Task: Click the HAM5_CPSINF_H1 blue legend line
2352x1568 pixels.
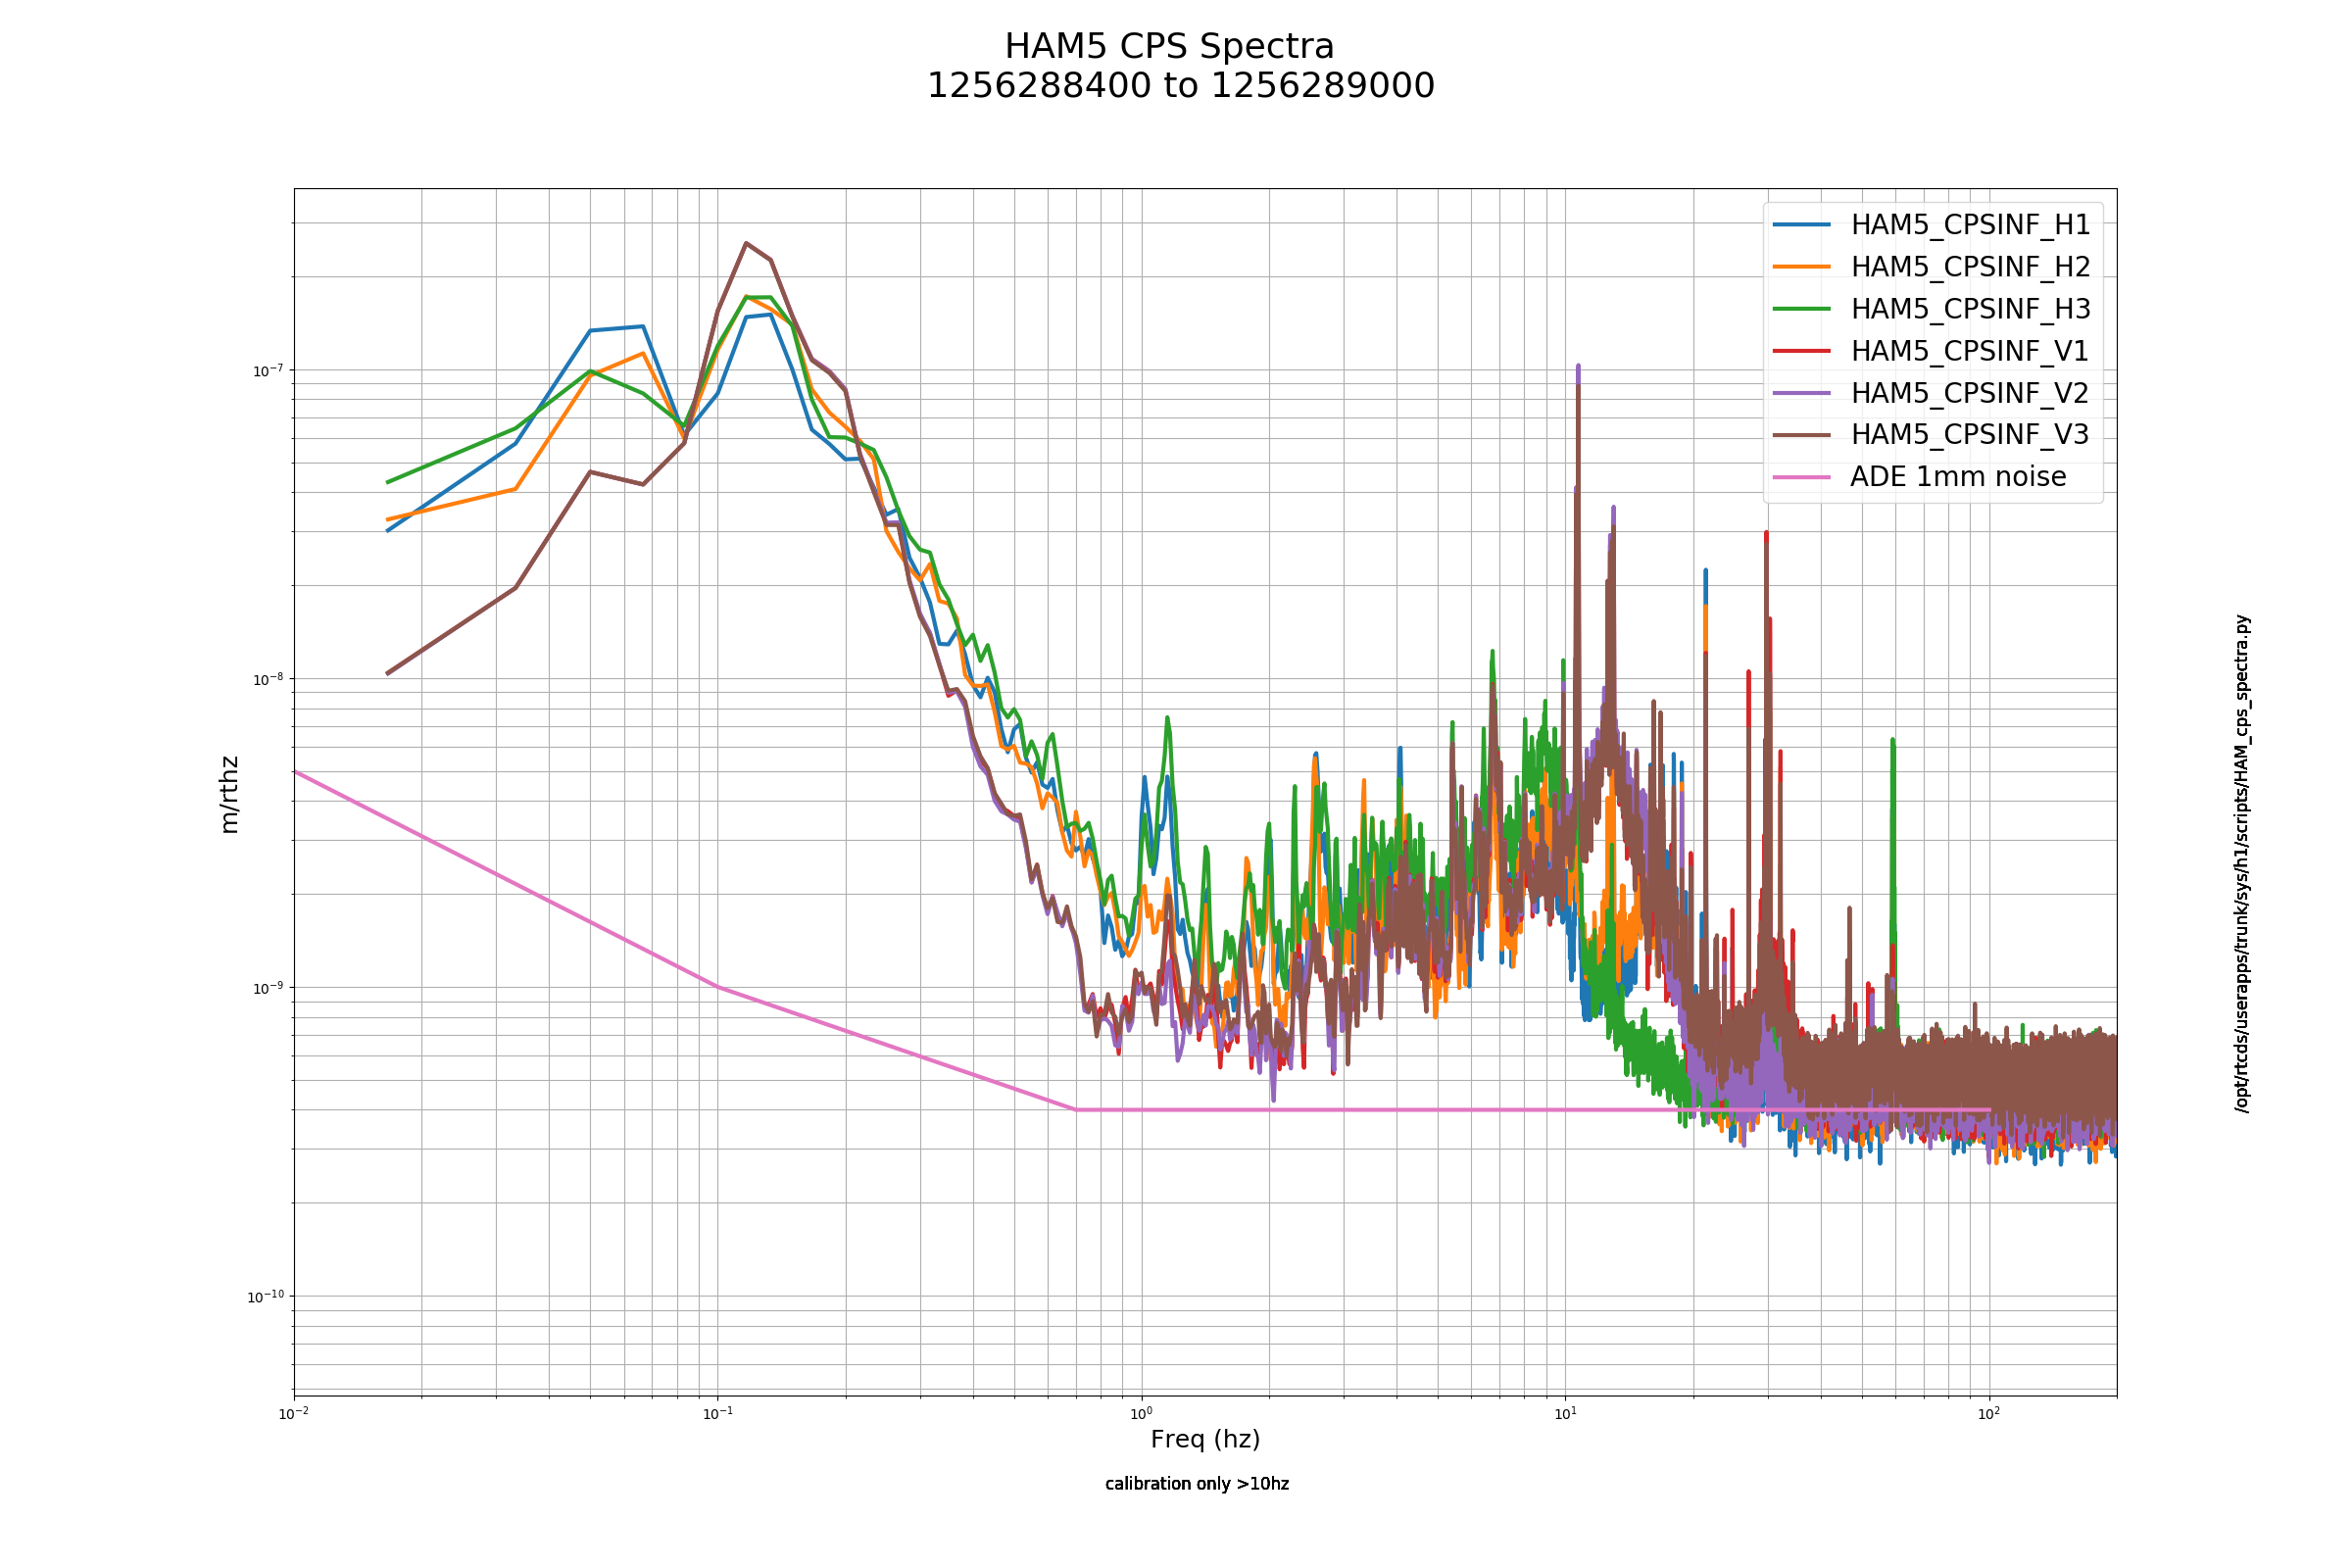Action: click(x=1802, y=225)
